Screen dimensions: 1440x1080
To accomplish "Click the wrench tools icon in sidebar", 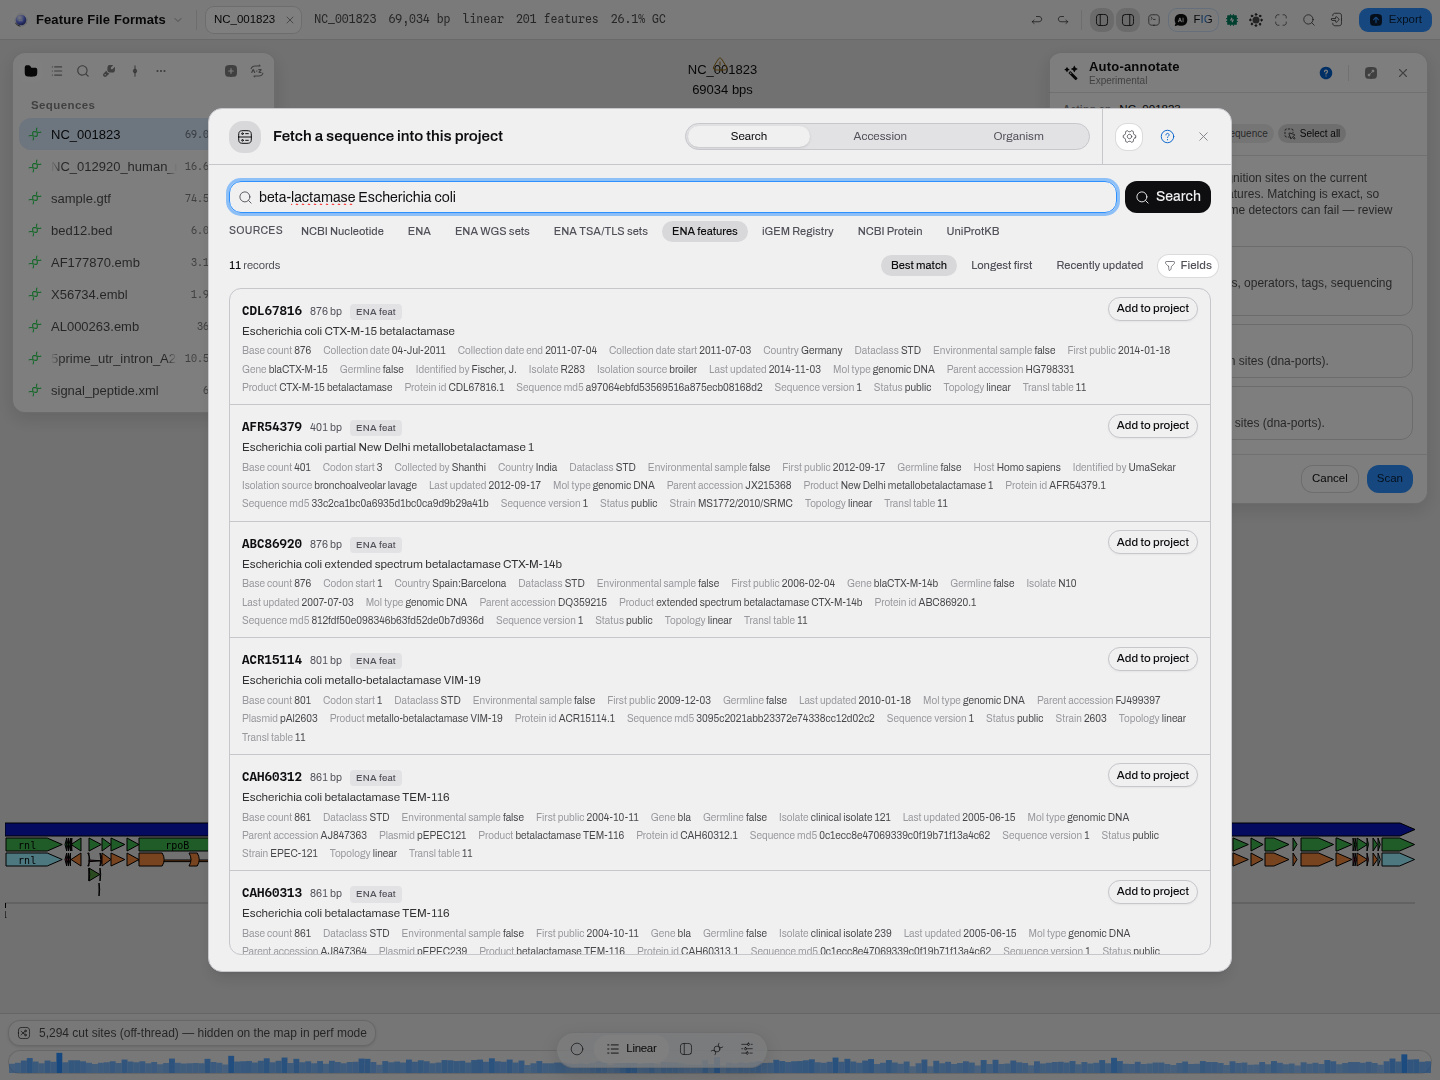I will 109,71.
